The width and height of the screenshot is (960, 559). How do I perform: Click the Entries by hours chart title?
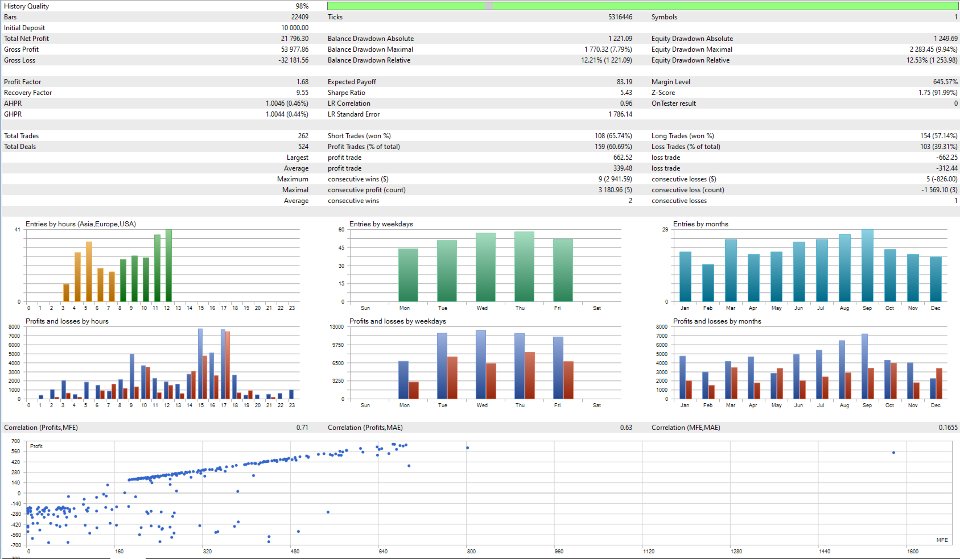click(x=81, y=224)
